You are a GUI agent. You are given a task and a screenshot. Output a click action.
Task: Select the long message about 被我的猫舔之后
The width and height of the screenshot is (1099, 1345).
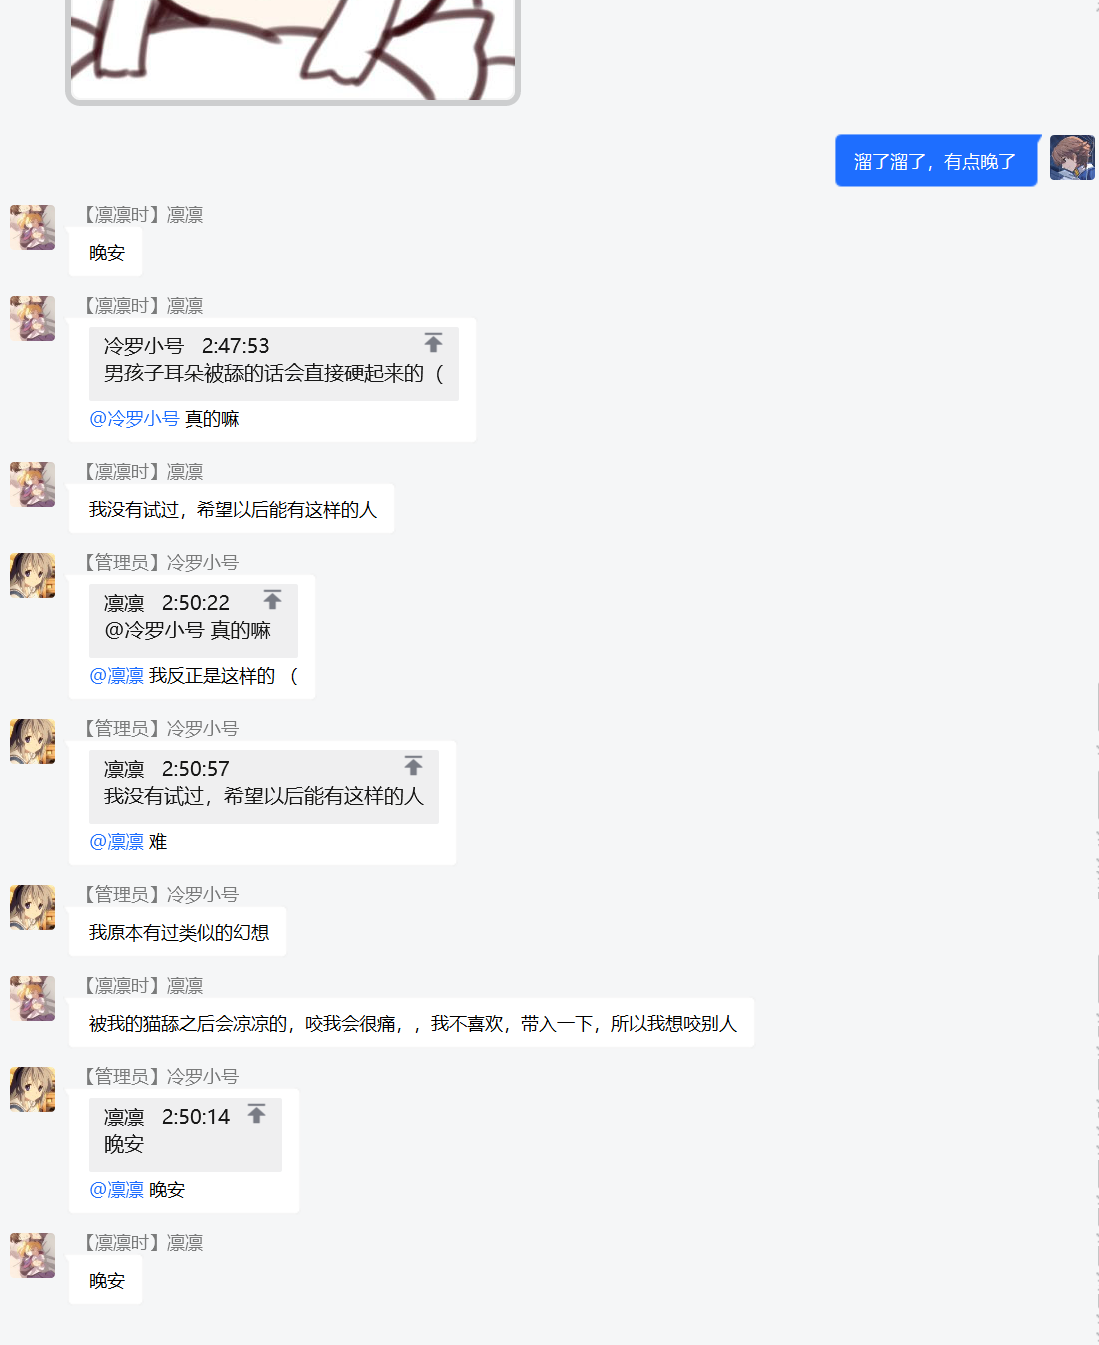tap(411, 1023)
